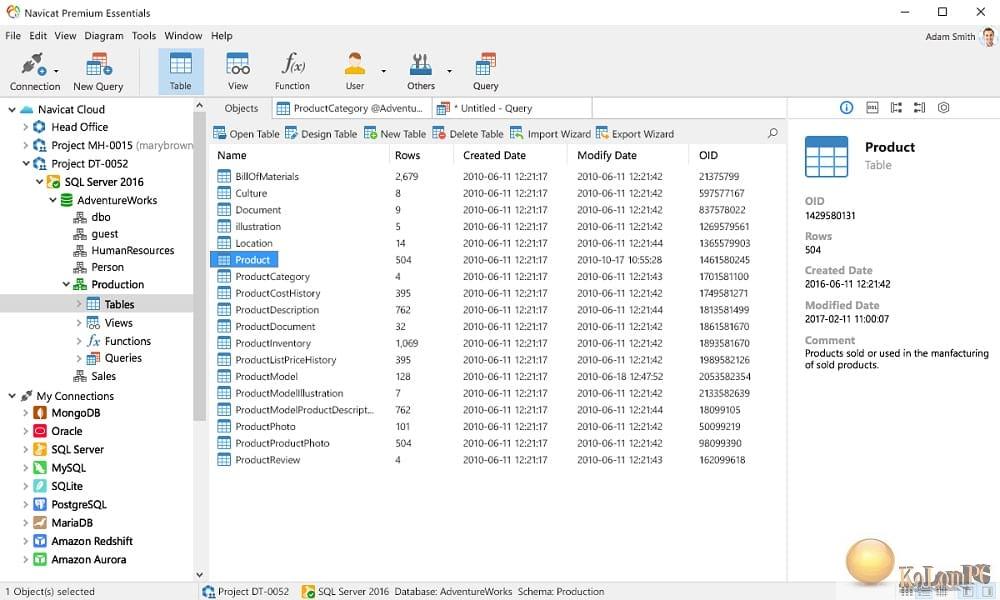Click the Design Table button

(321, 134)
